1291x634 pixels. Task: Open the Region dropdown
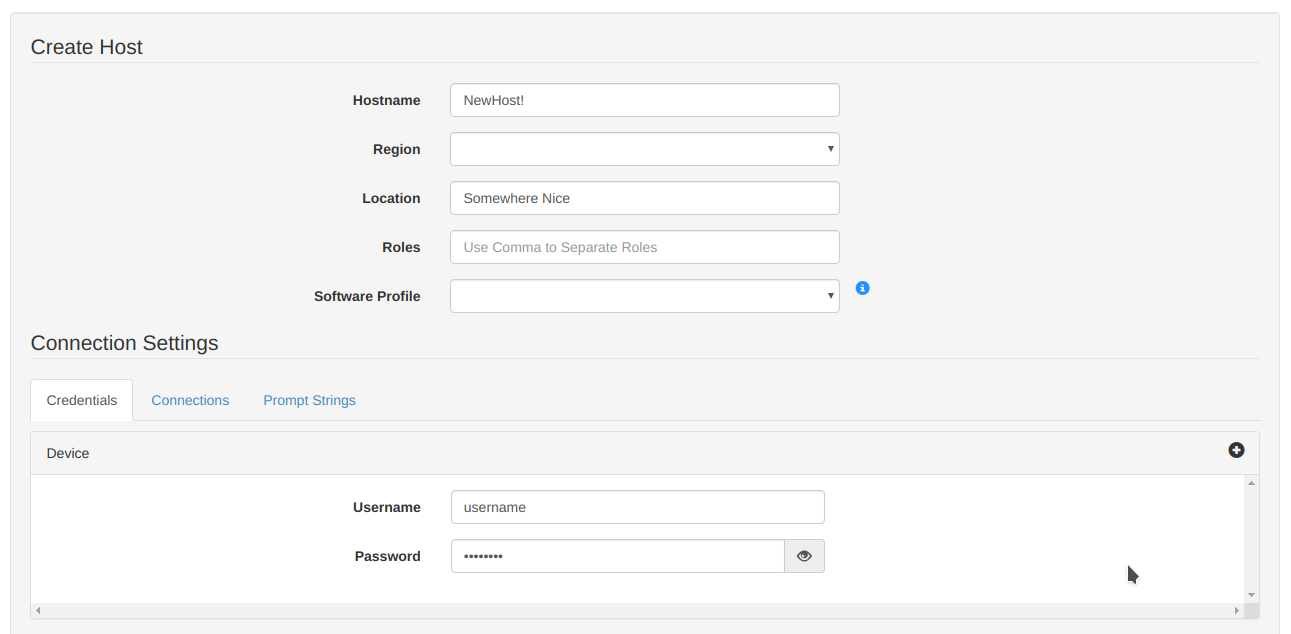coord(644,149)
